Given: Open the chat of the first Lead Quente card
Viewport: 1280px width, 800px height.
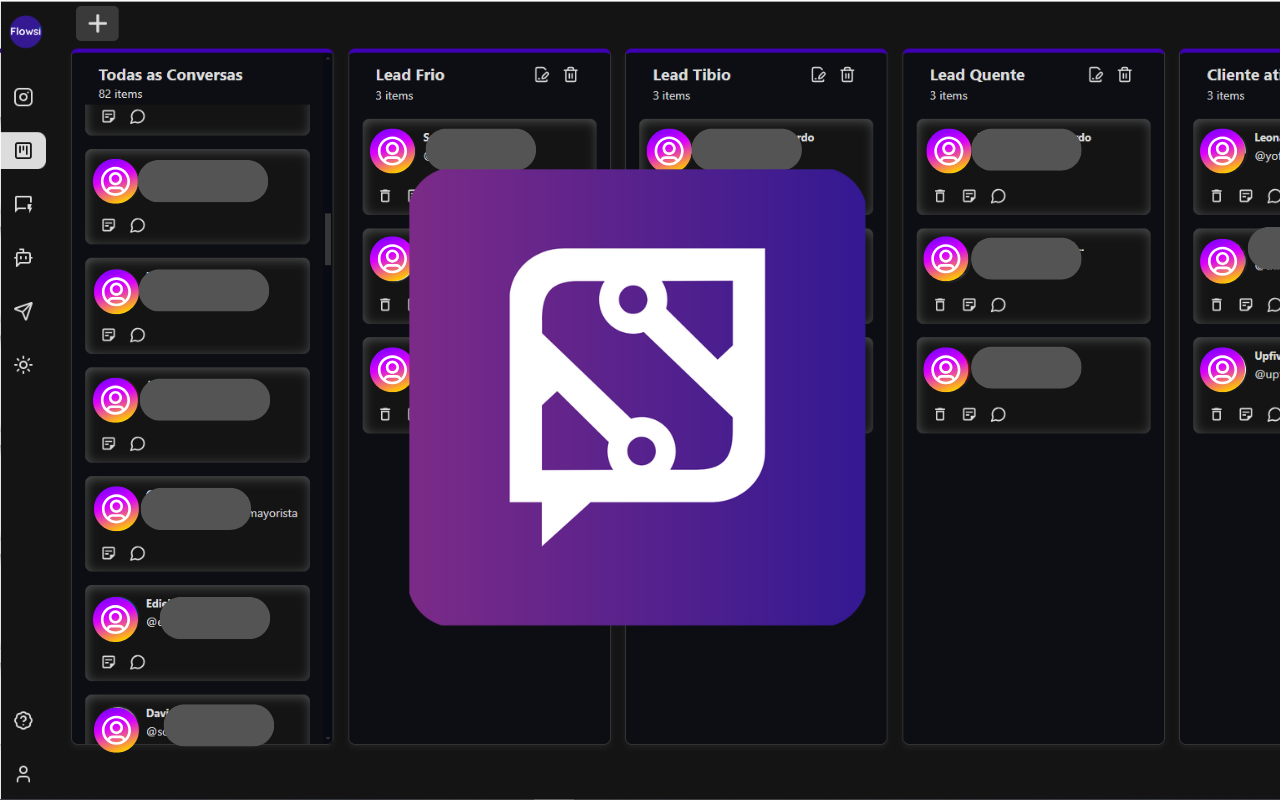Looking at the screenshot, I should 998,196.
